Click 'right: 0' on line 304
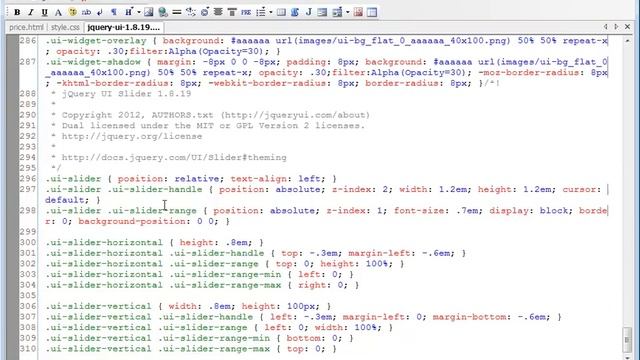Viewport: 640px width, 360px height. [322, 285]
